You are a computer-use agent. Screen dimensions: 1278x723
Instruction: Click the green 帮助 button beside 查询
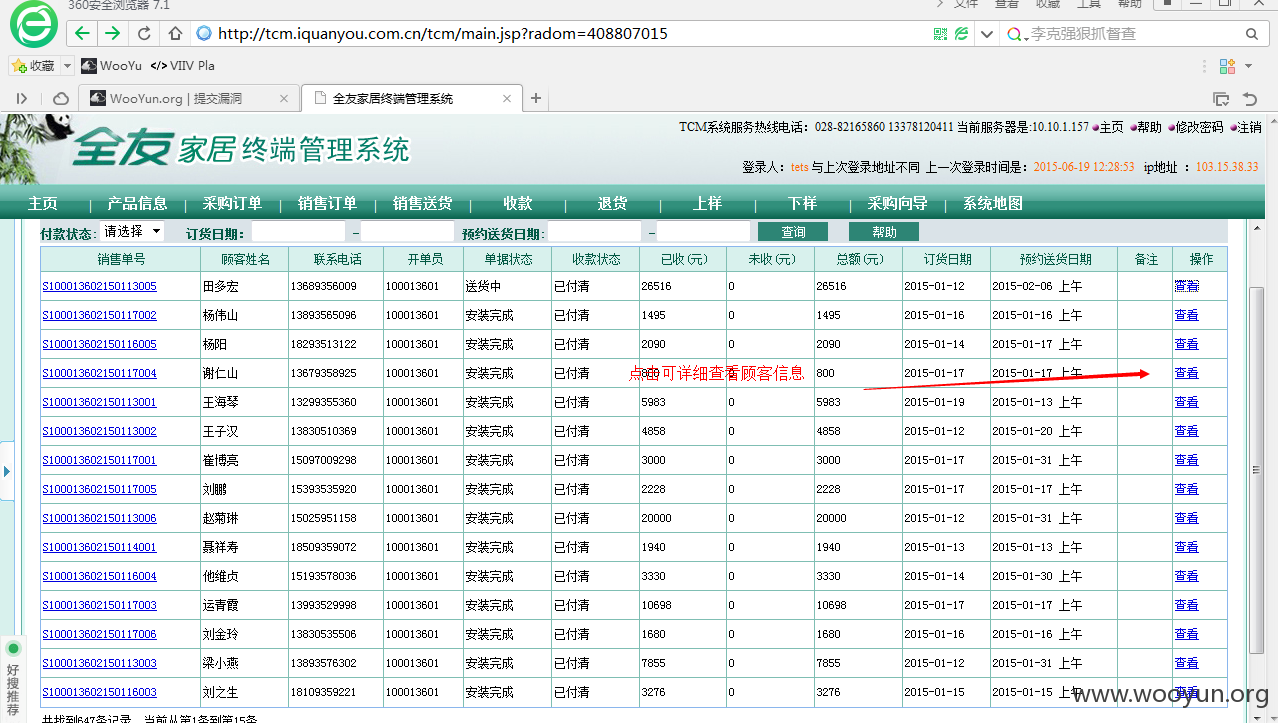pos(884,232)
